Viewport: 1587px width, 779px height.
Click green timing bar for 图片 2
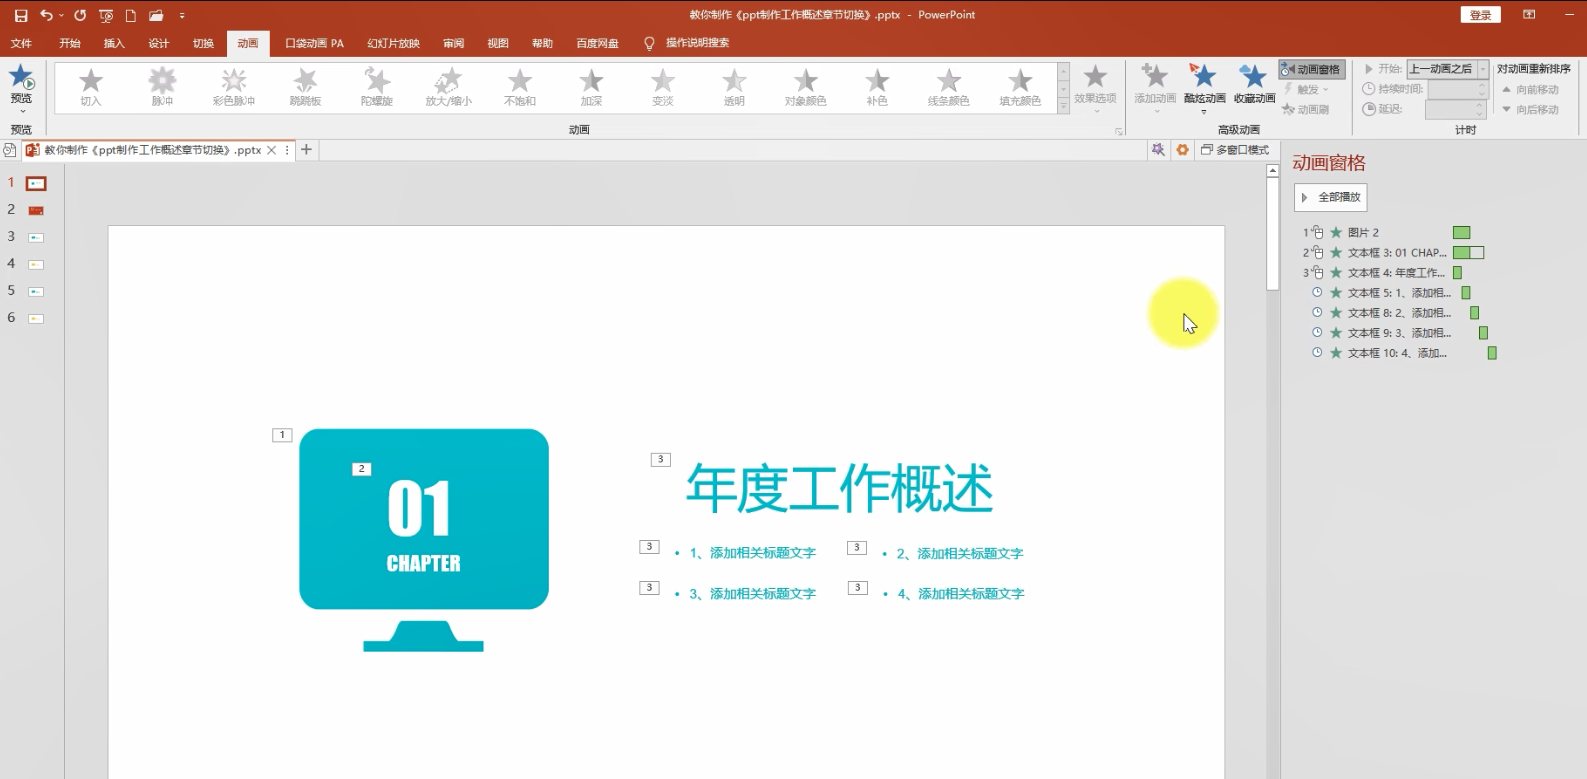[1461, 233]
